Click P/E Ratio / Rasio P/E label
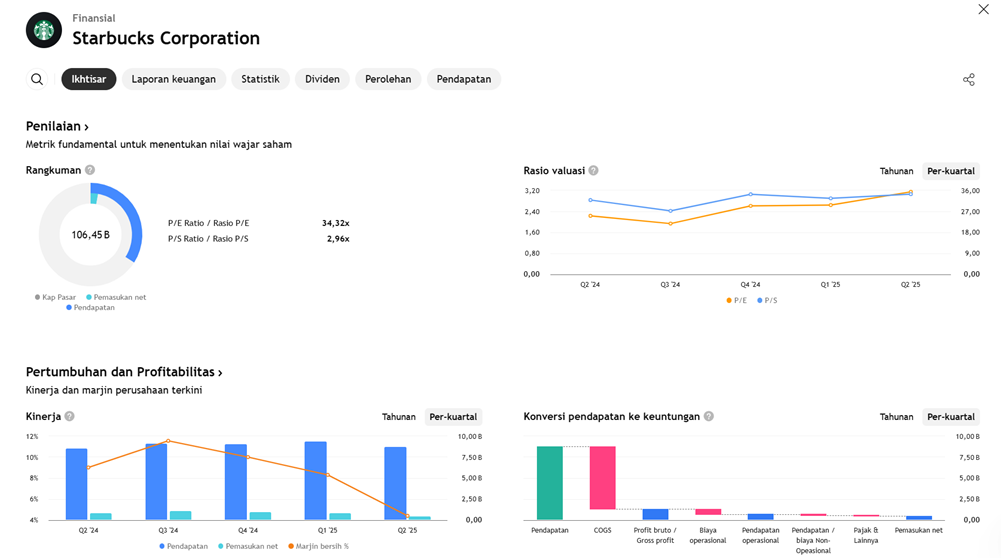 tap(208, 223)
